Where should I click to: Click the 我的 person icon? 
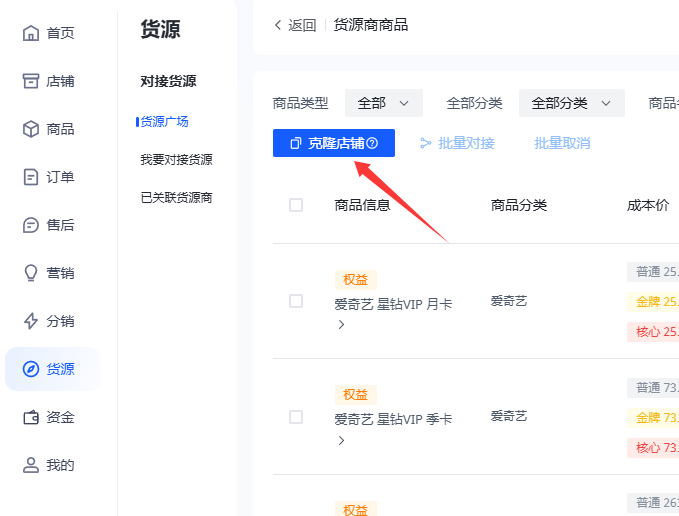click(x=31, y=465)
